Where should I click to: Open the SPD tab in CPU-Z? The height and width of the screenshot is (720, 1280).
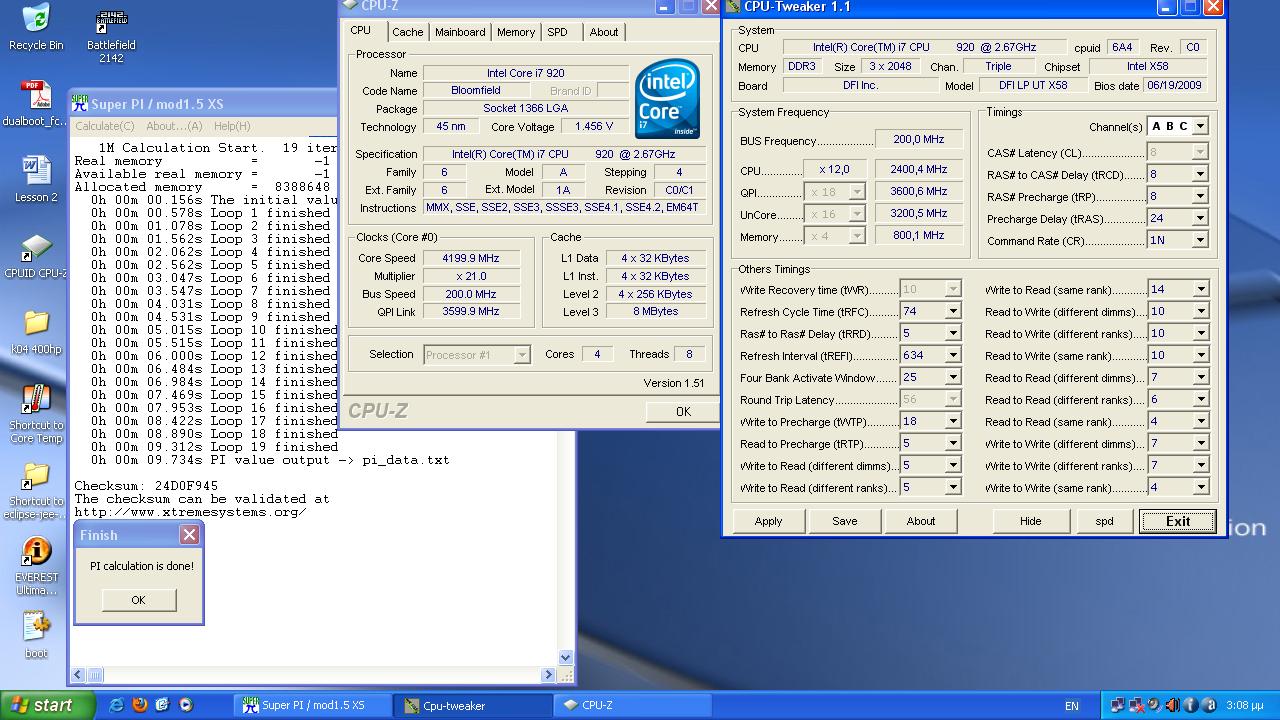pos(557,32)
